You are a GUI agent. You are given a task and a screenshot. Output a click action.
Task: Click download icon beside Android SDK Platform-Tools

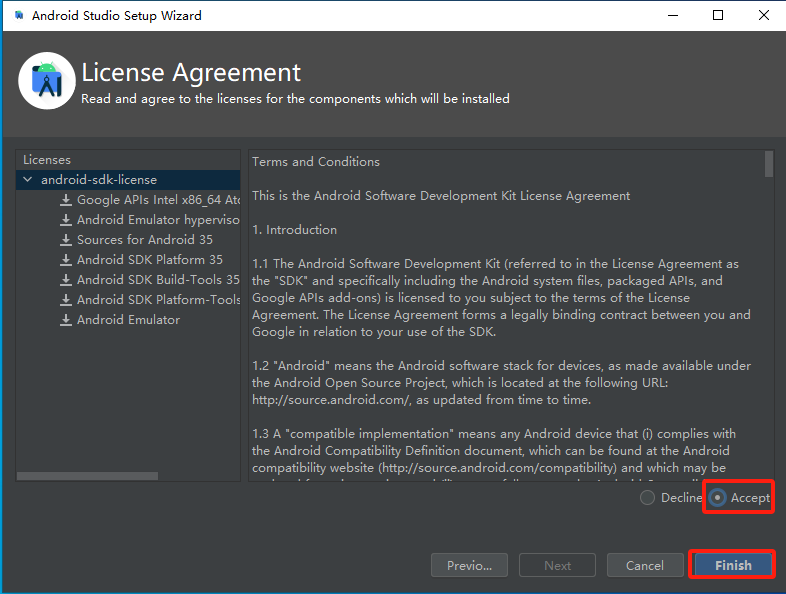click(x=66, y=300)
